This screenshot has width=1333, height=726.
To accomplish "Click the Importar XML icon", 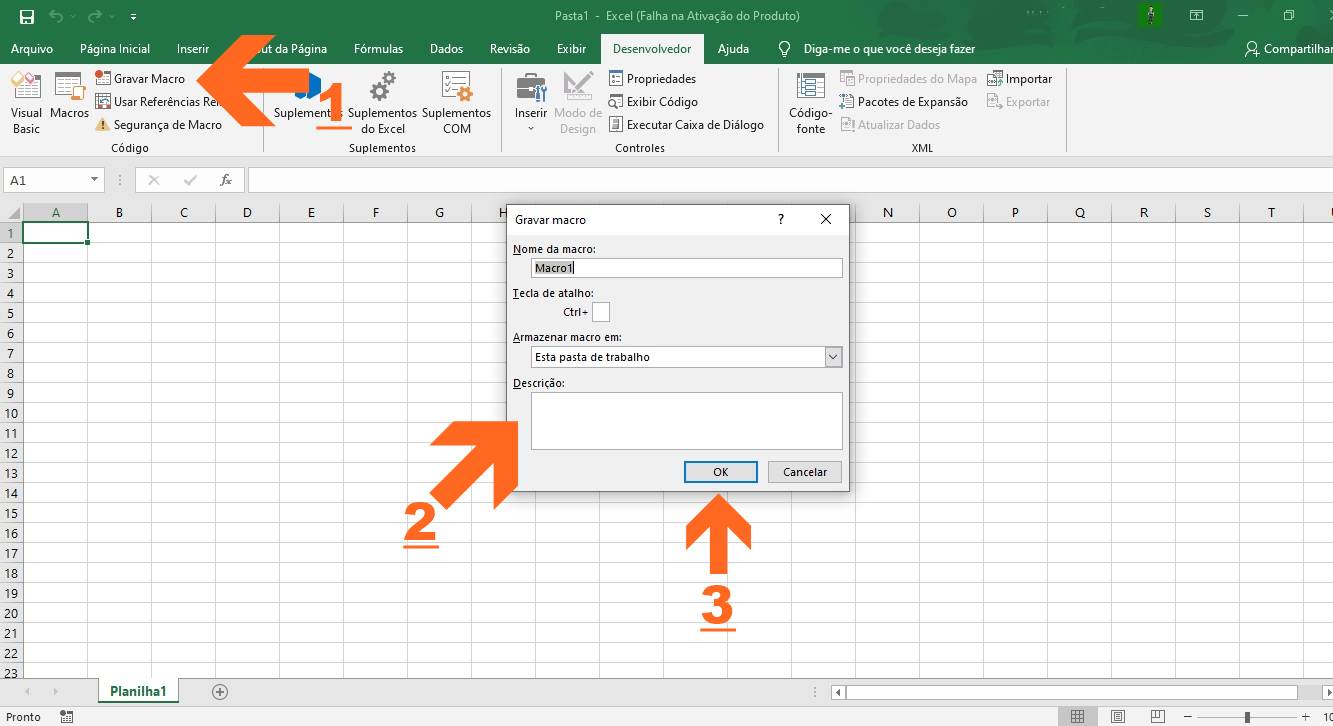I will click(1019, 78).
